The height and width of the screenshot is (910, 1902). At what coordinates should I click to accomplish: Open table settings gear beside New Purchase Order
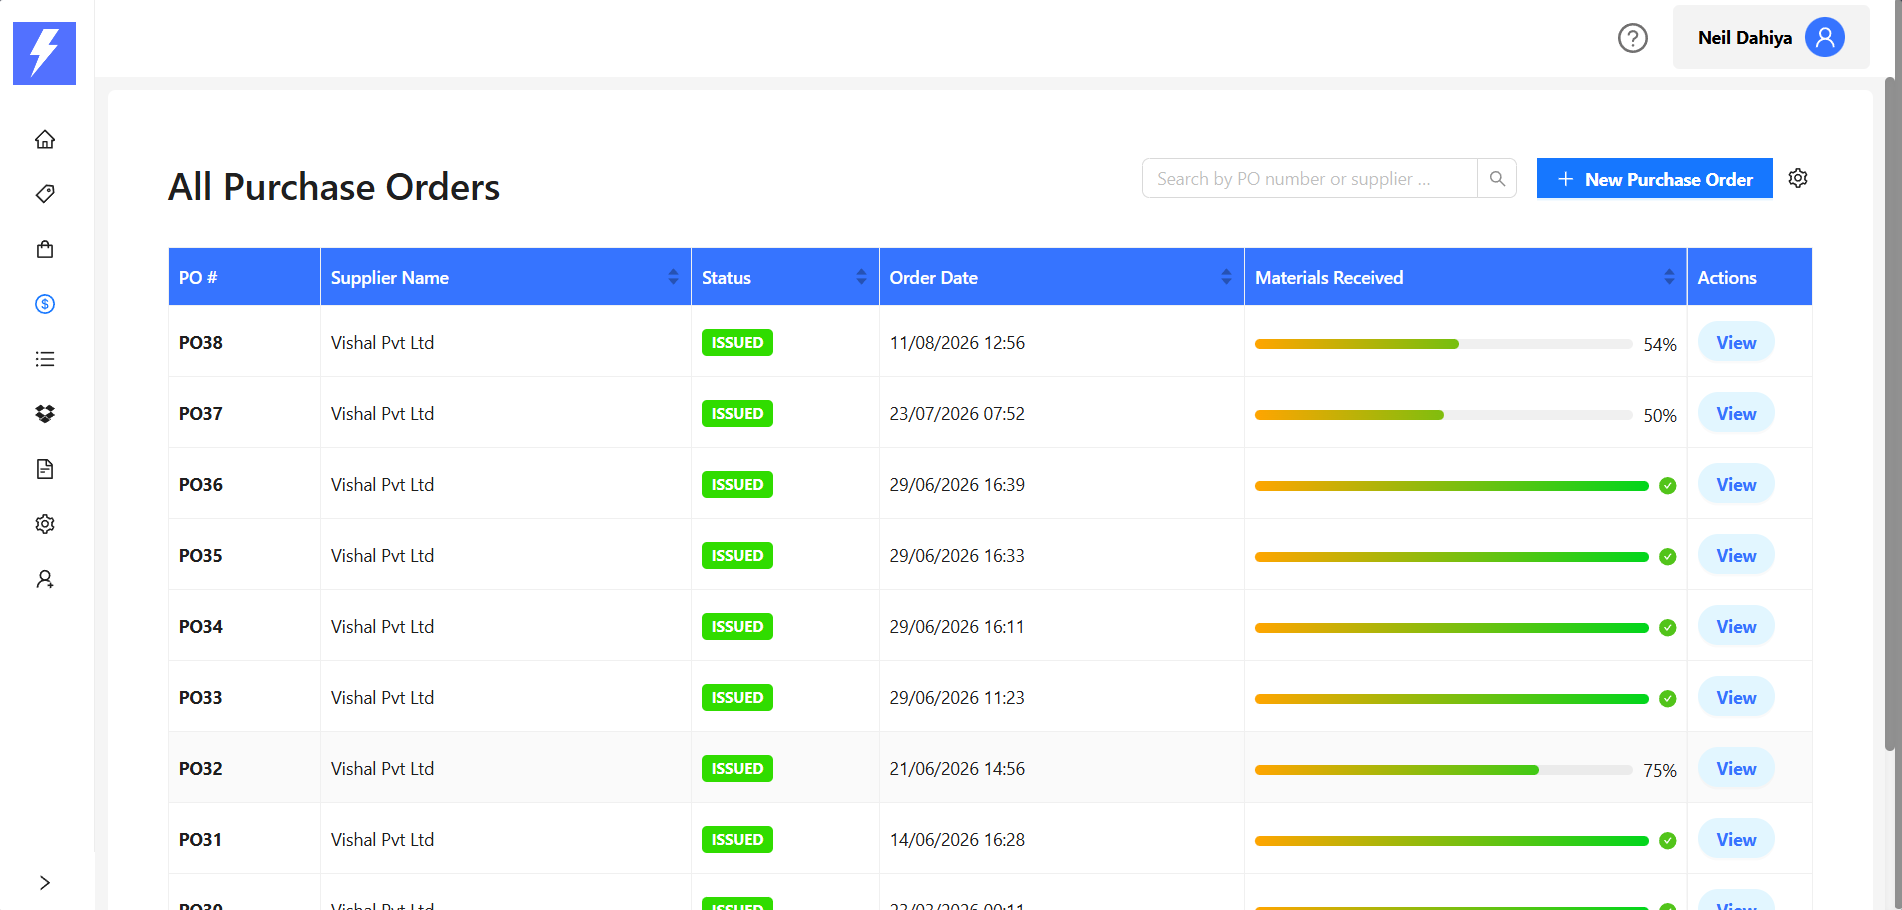pos(1798,178)
